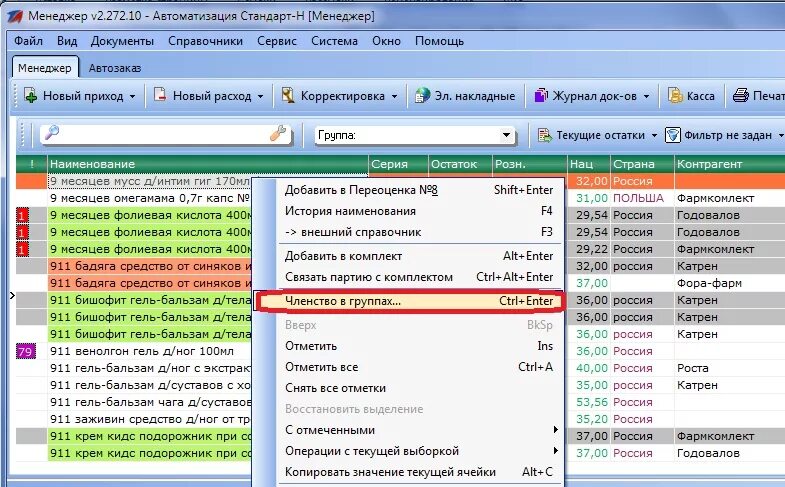Click the ! column header
The height and width of the screenshot is (487, 785).
pos(32,164)
